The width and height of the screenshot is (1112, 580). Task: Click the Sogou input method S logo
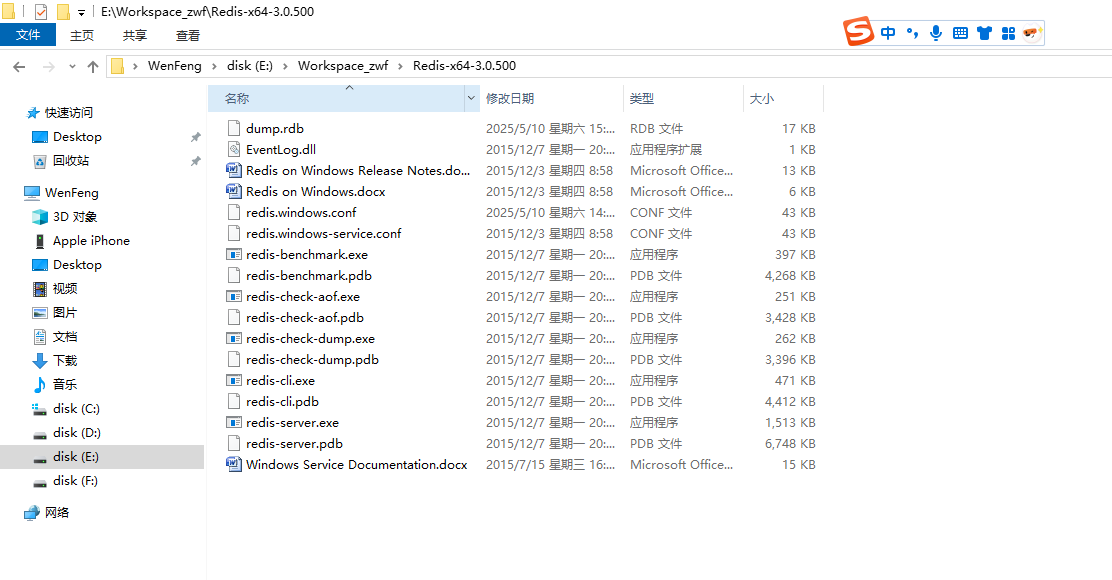click(x=858, y=32)
